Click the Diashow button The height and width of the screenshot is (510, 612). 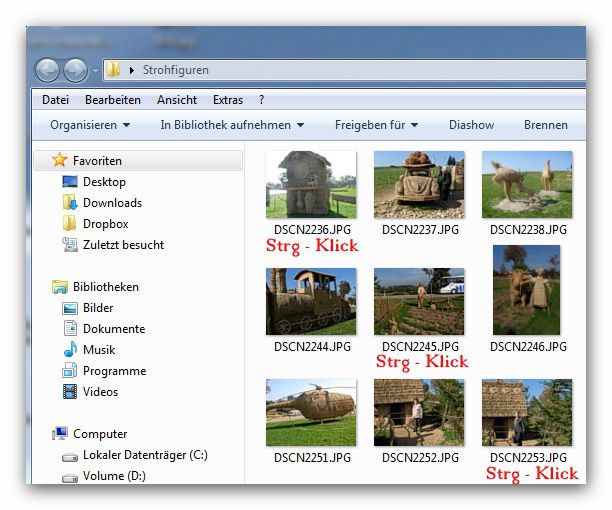click(x=471, y=125)
